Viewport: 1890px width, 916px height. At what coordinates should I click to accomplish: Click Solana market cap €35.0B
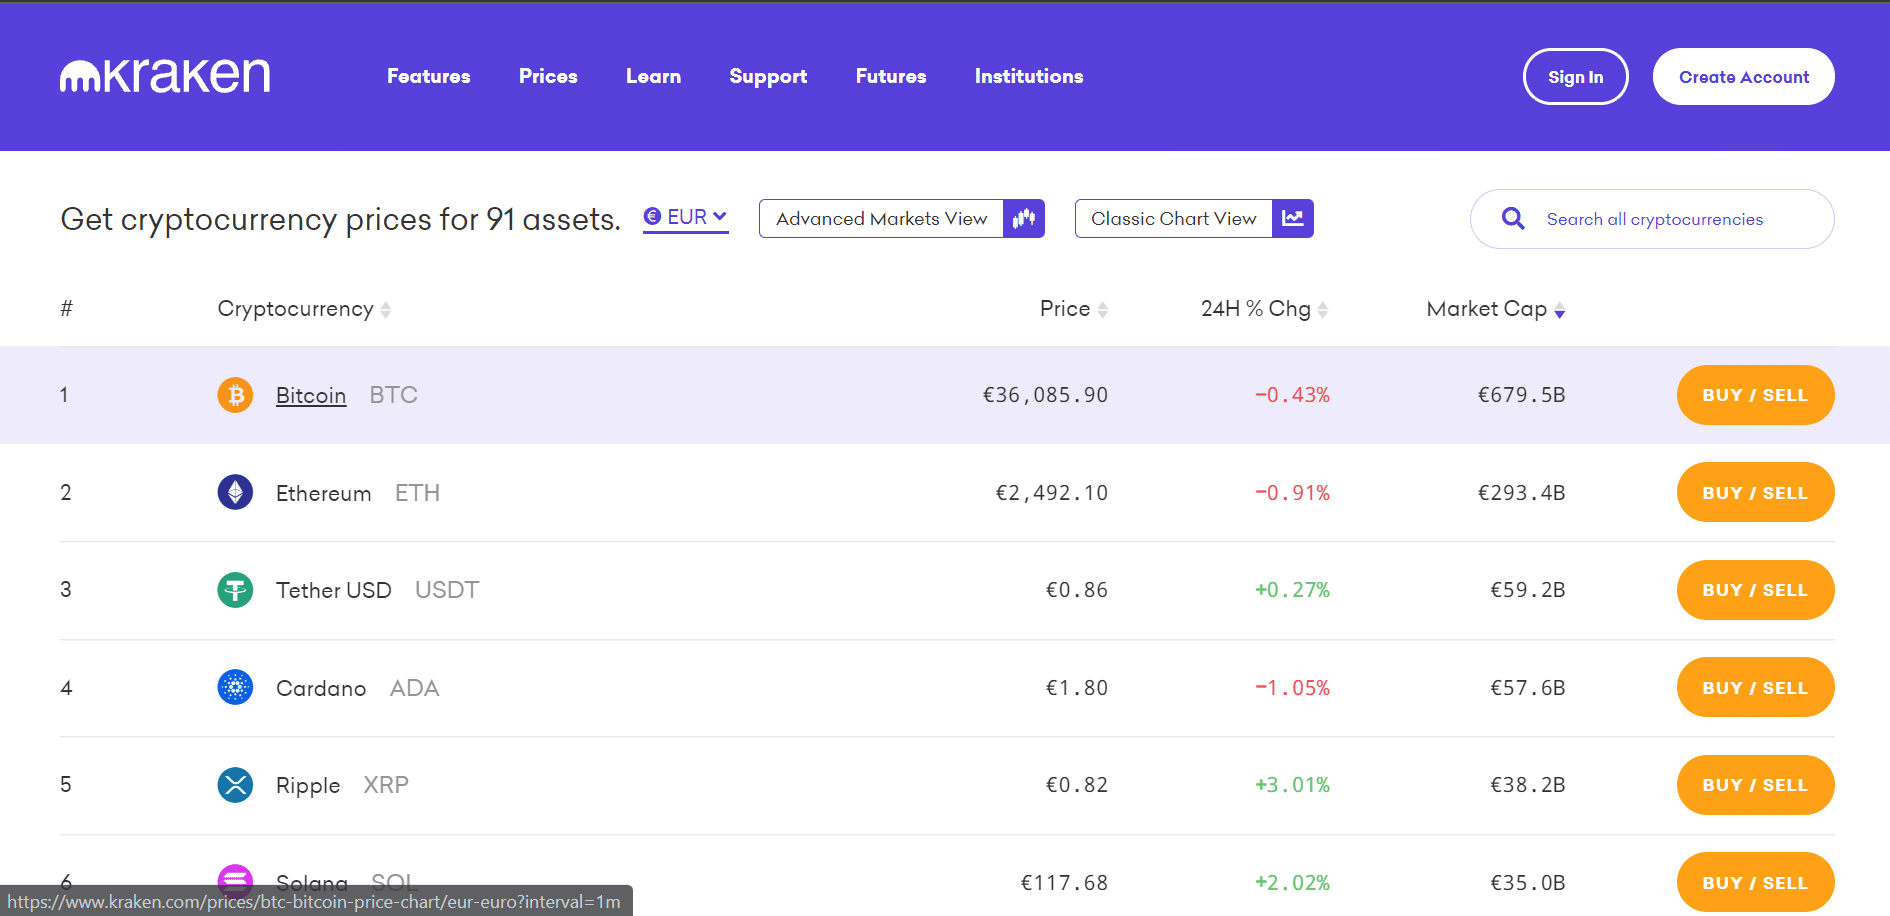click(1527, 883)
